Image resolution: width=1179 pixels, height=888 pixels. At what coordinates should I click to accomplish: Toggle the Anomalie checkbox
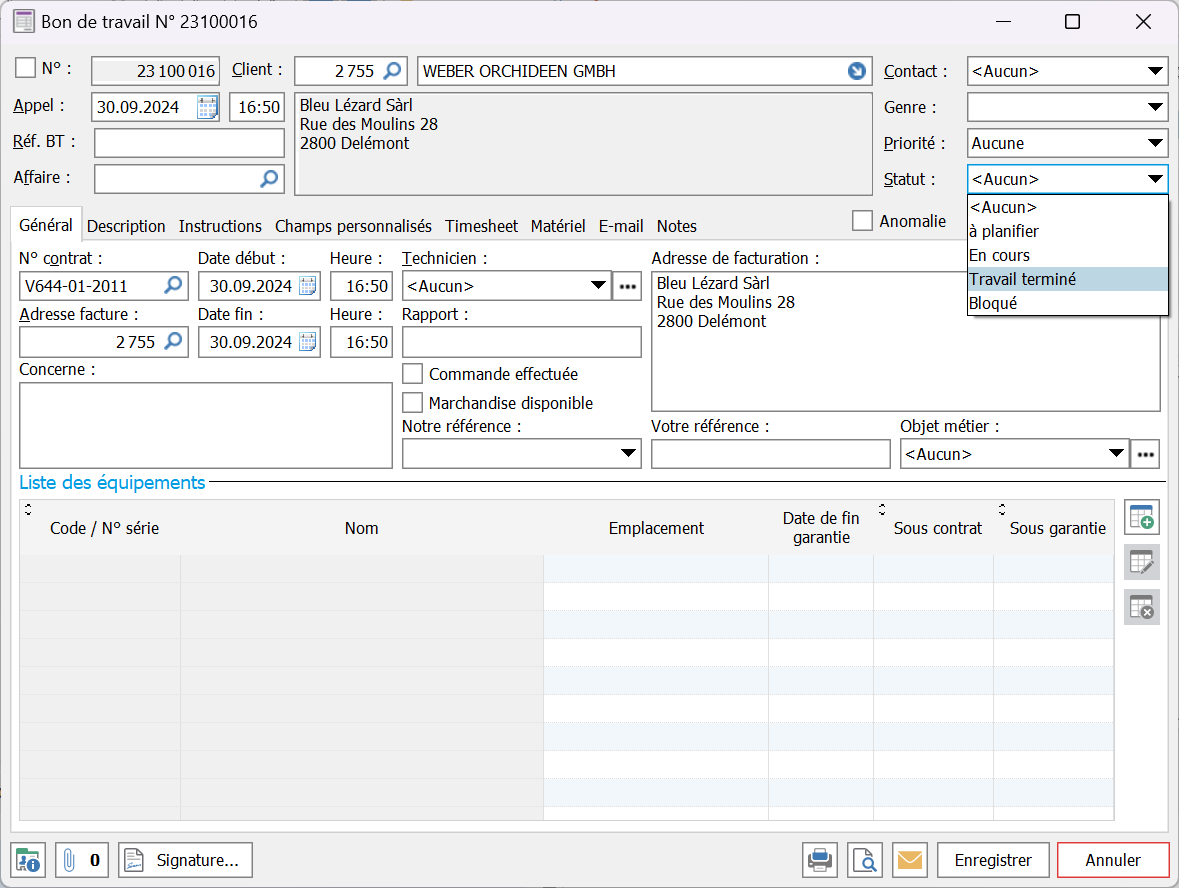pyautogui.click(x=862, y=221)
